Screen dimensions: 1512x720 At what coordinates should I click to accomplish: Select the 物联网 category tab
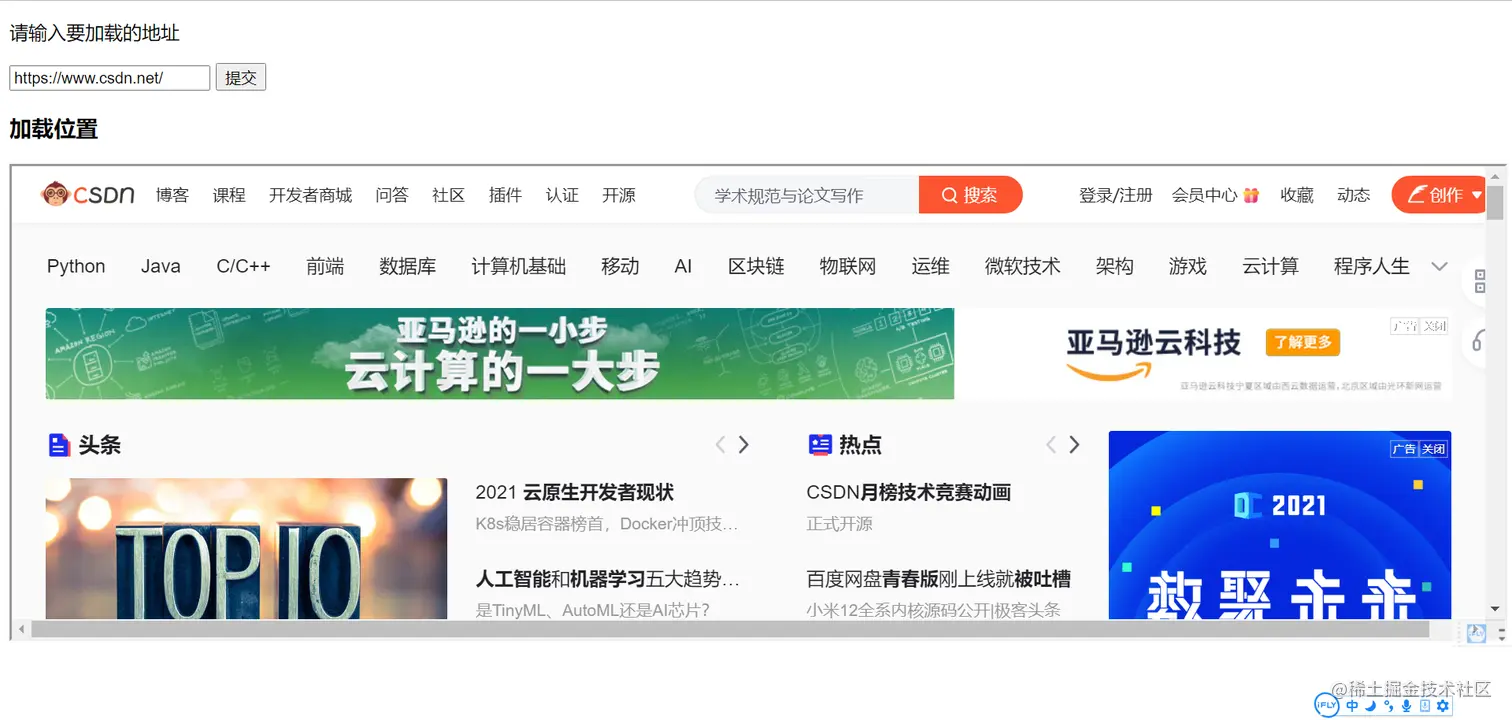click(x=848, y=266)
